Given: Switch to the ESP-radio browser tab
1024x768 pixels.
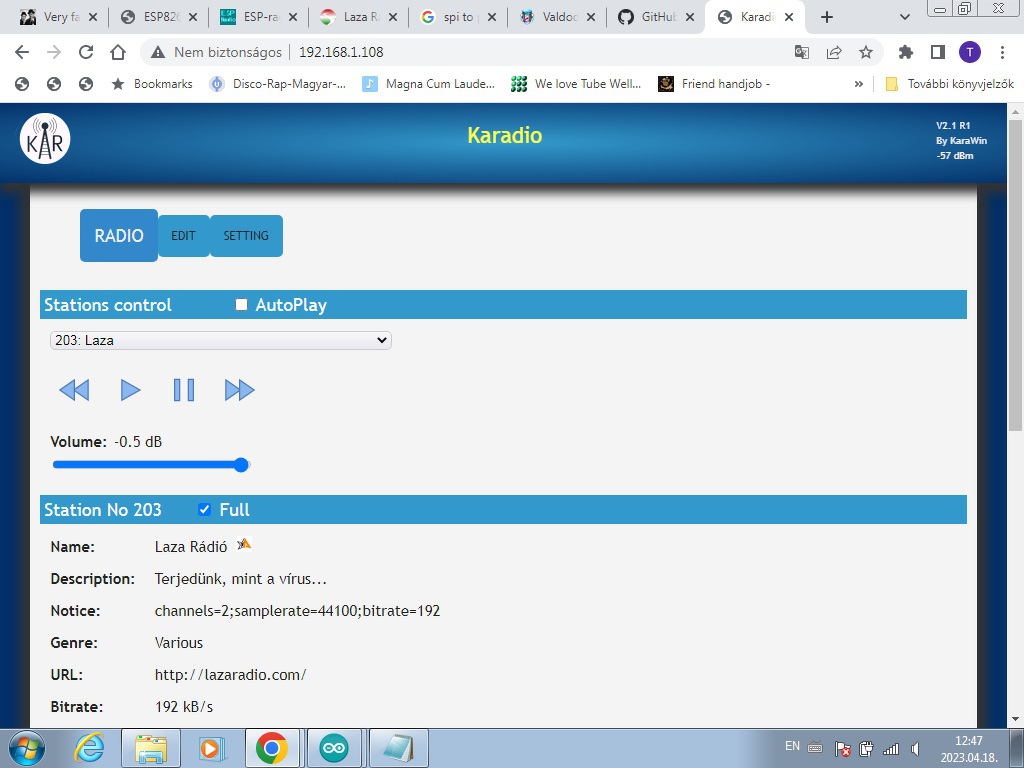Looking at the screenshot, I should click(259, 17).
